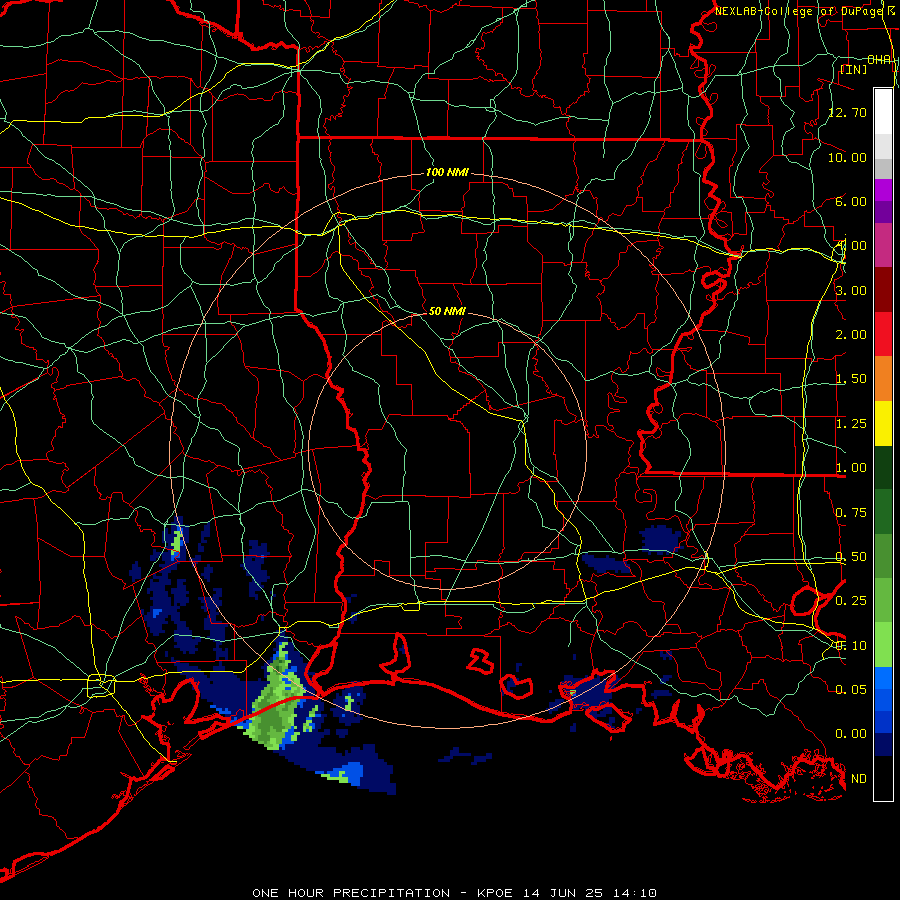Click the 'ONE HOUR PRECIPITATION - KPOE' title text

tap(385, 893)
